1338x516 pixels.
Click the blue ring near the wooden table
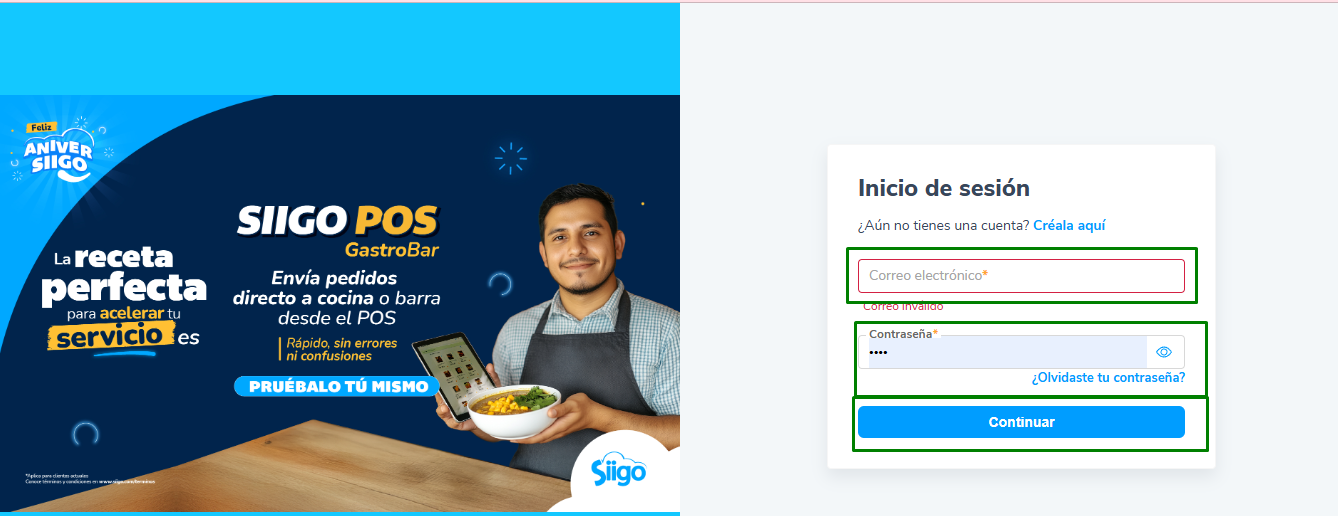tap(86, 433)
